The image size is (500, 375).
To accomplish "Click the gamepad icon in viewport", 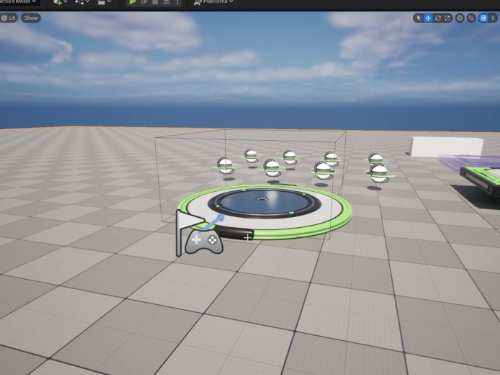I will tap(204, 241).
